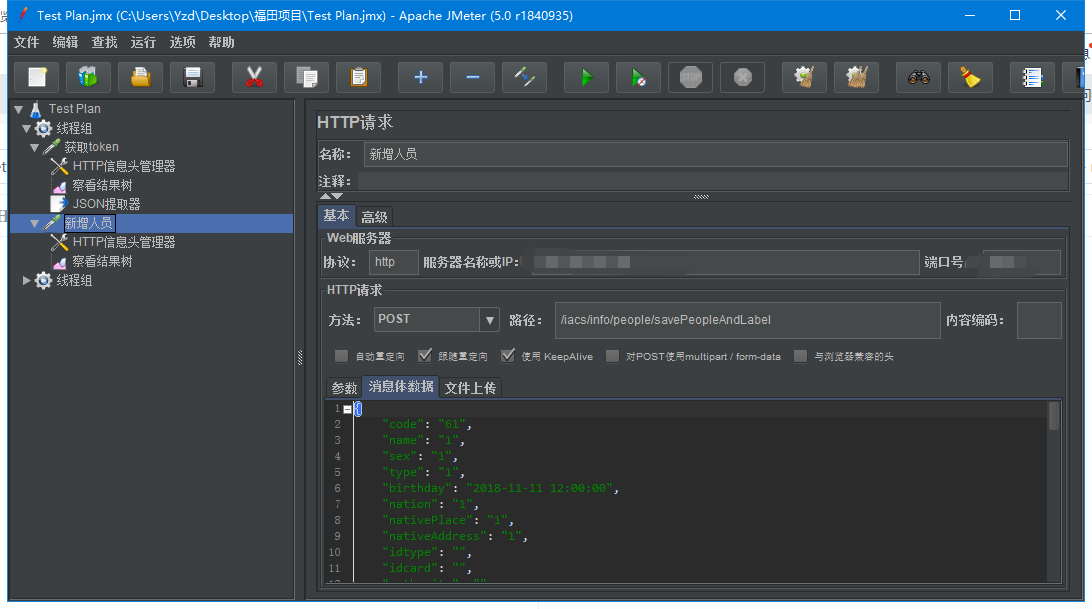Paste with the clipboard icon
The width and height of the screenshot is (1092, 609).
(359, 77)
